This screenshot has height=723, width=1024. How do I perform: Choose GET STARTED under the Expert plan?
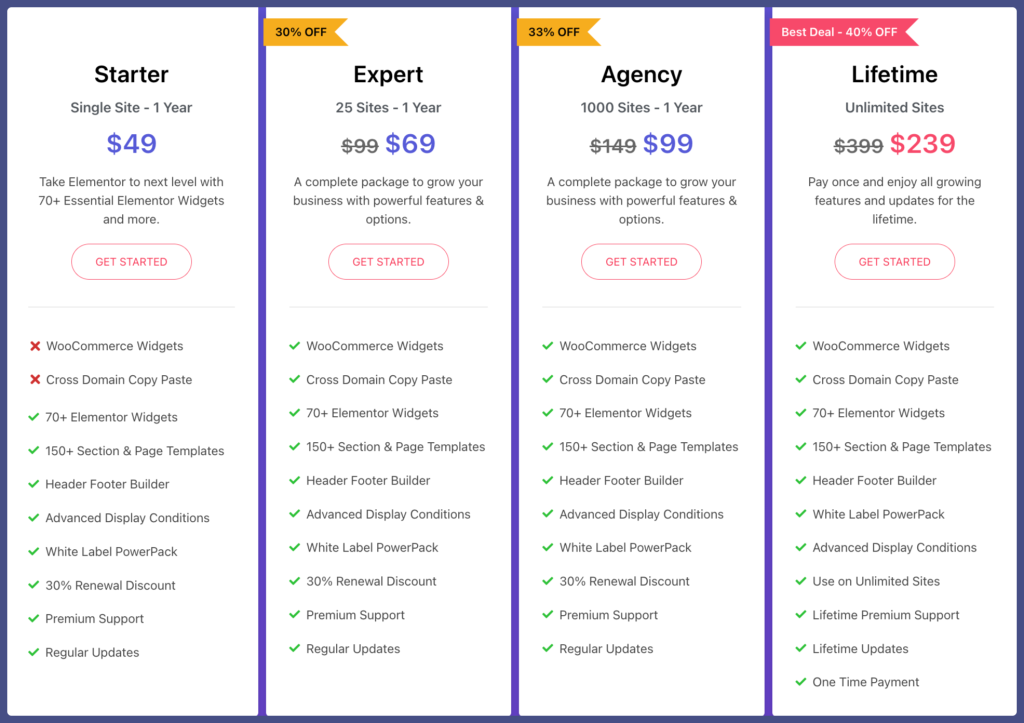coord(389,262)
